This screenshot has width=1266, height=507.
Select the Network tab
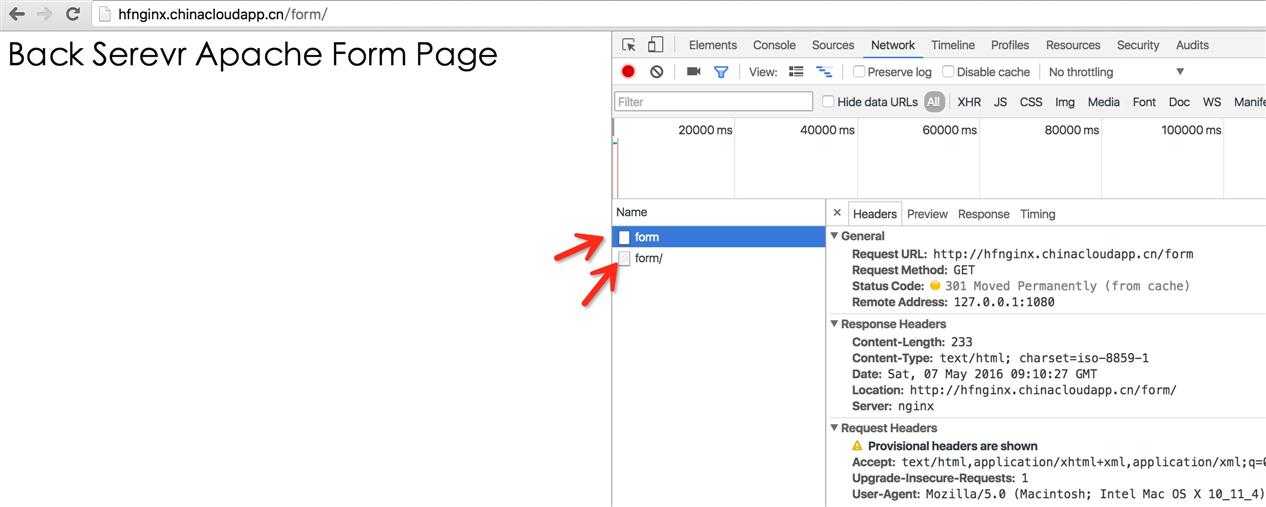(893, 45)
